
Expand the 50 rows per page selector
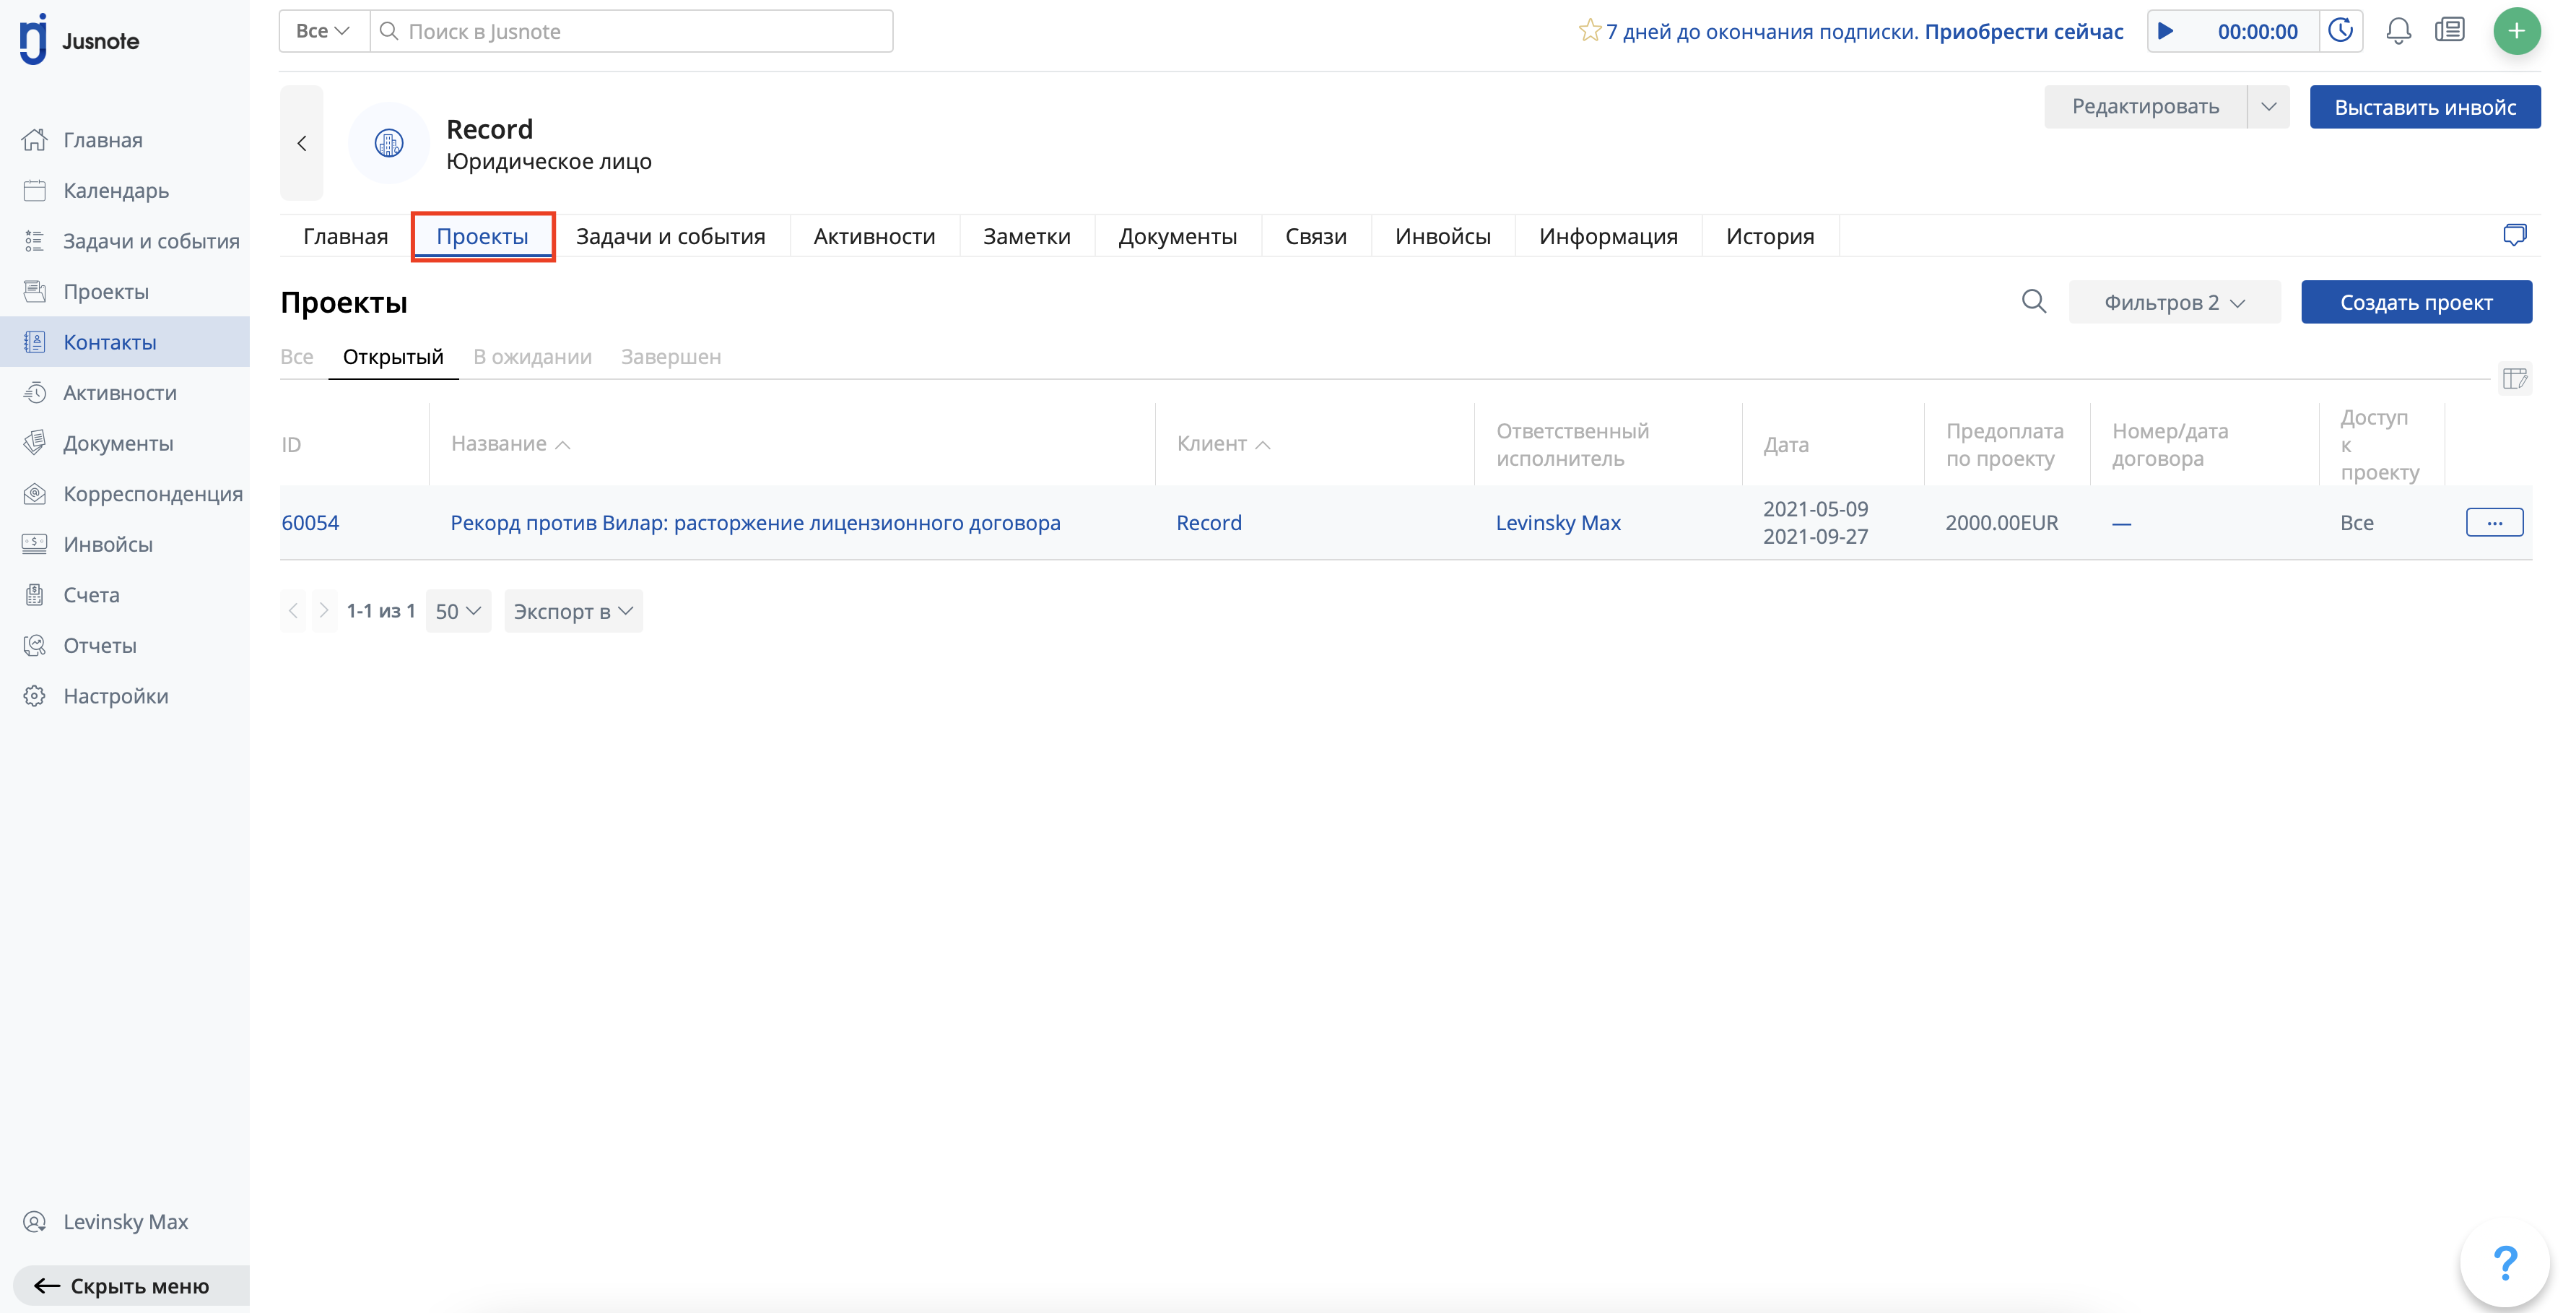(458, 611)
